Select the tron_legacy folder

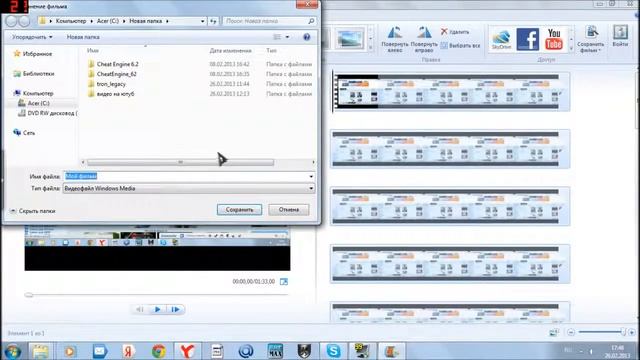pos(107,84)
